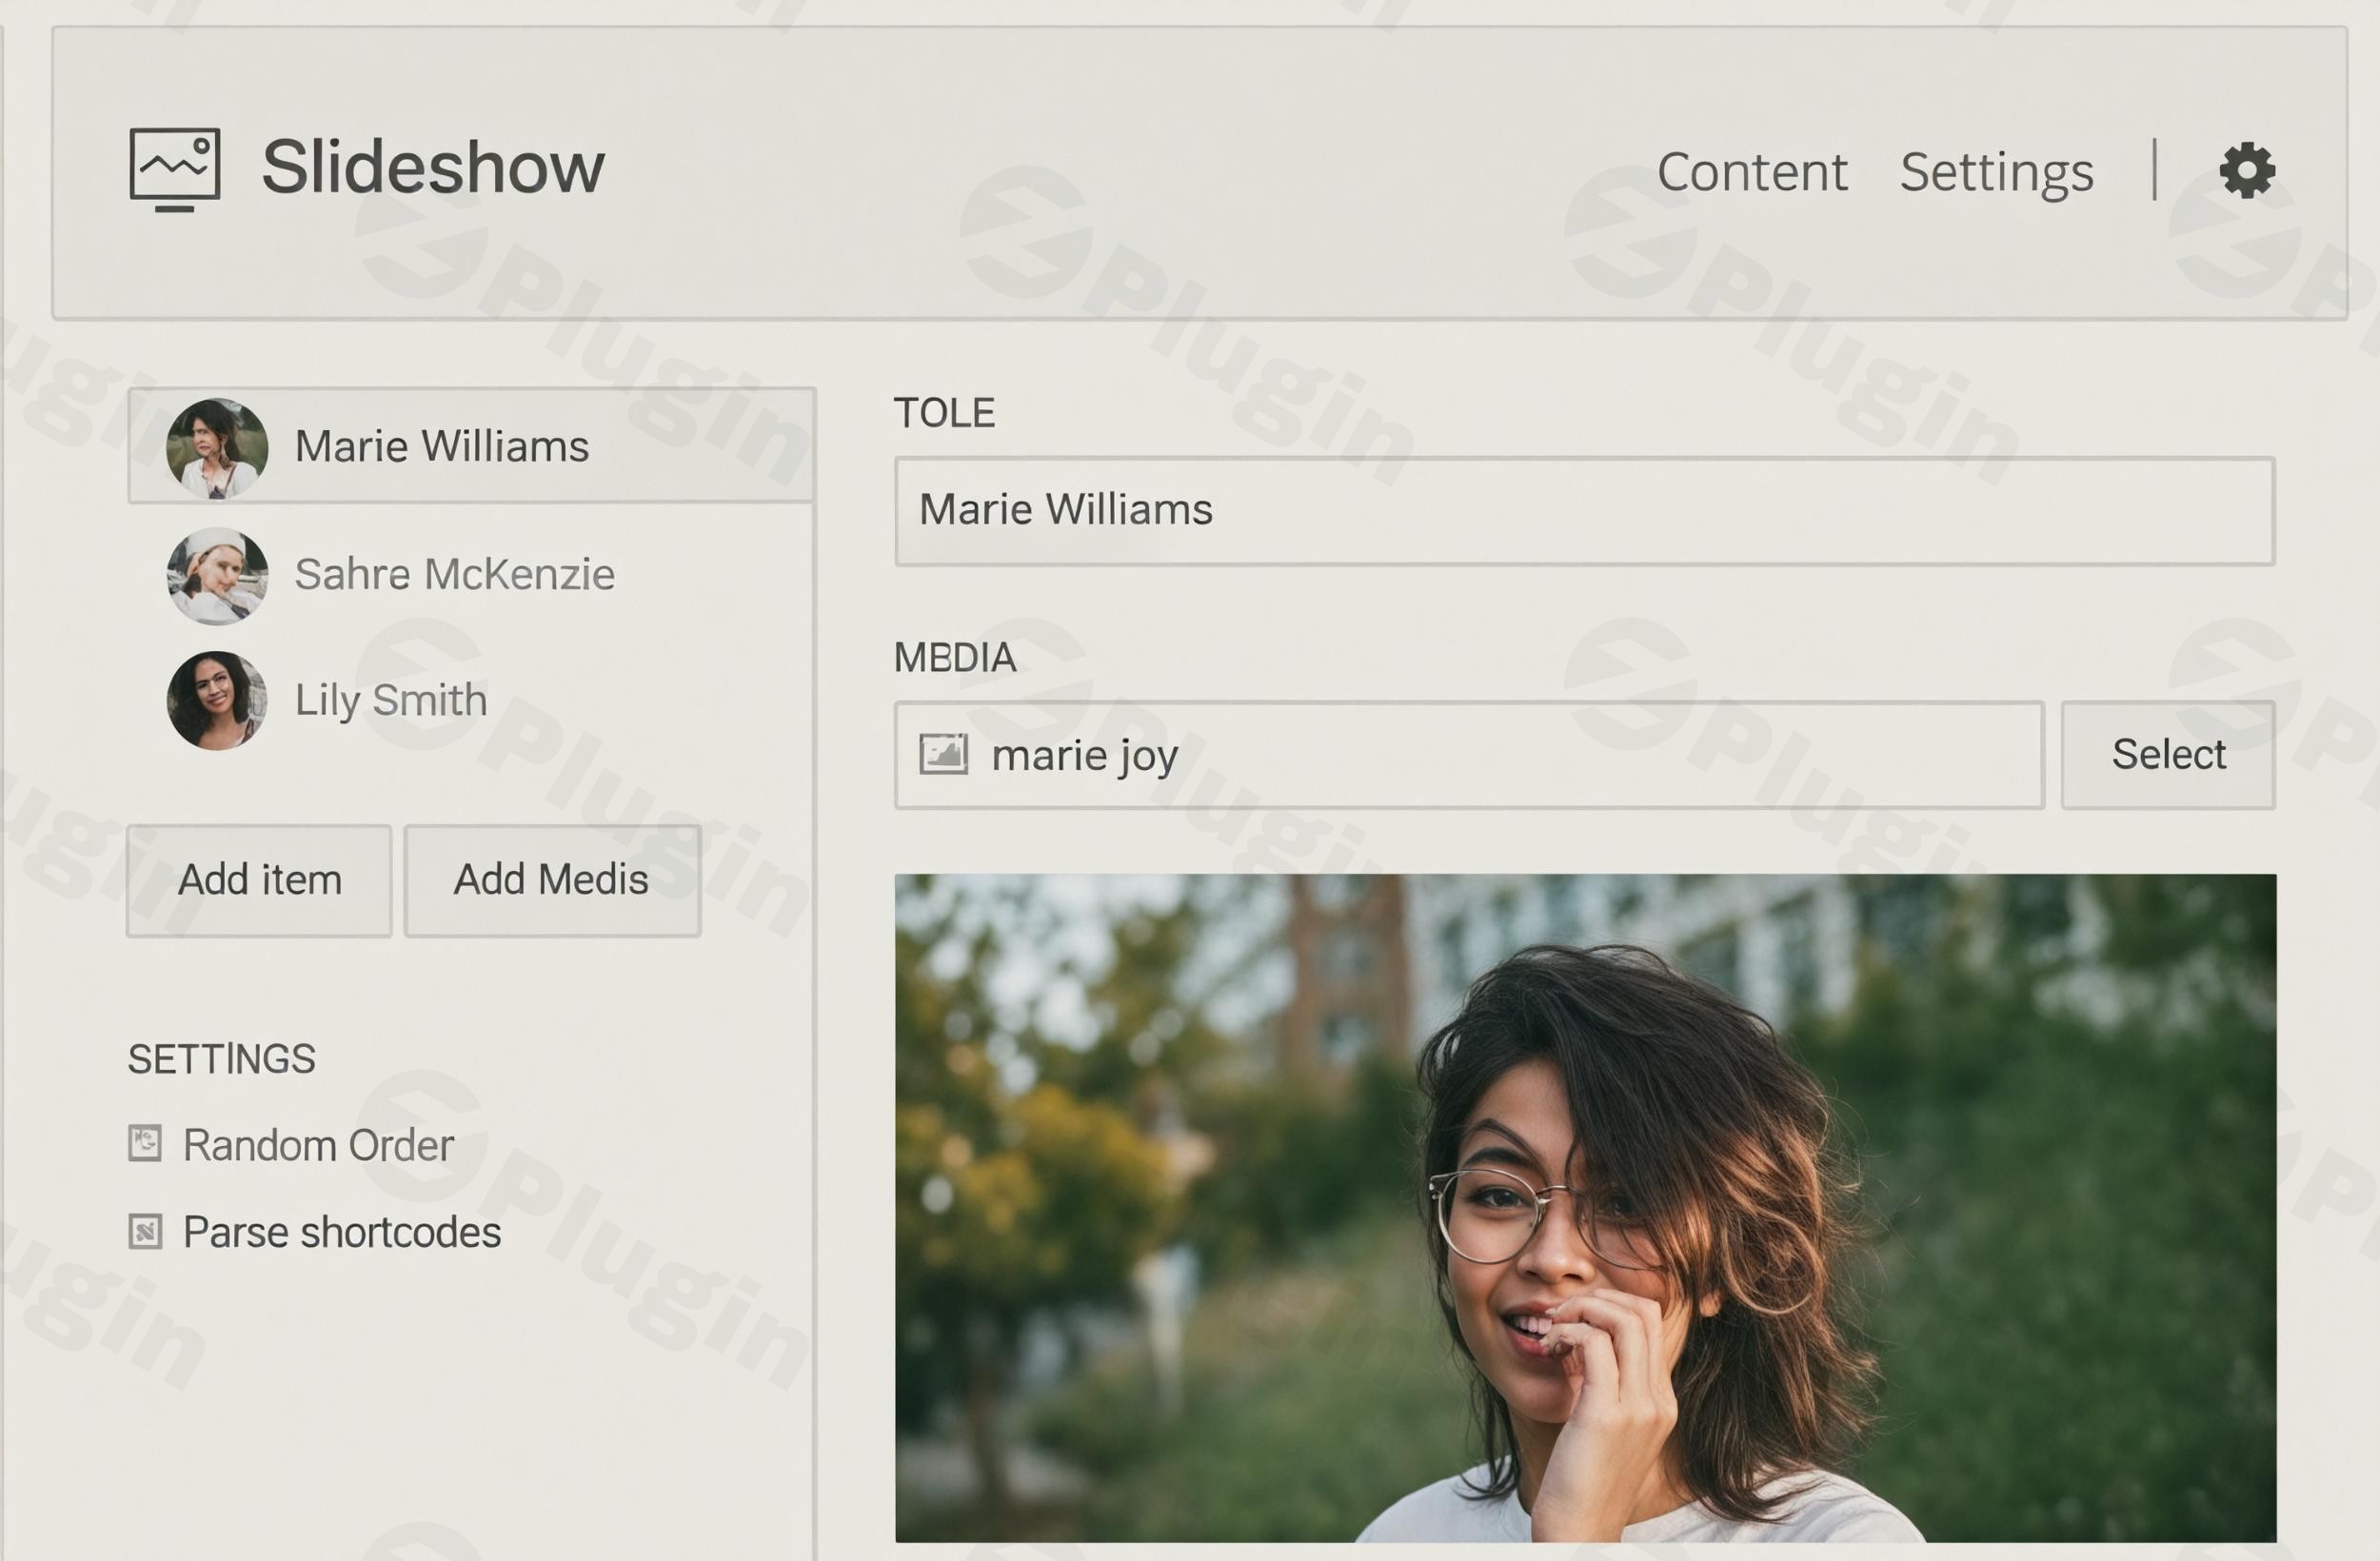
Task: Click the large portrait preview image
Action: click(x=1585, y=1208)
